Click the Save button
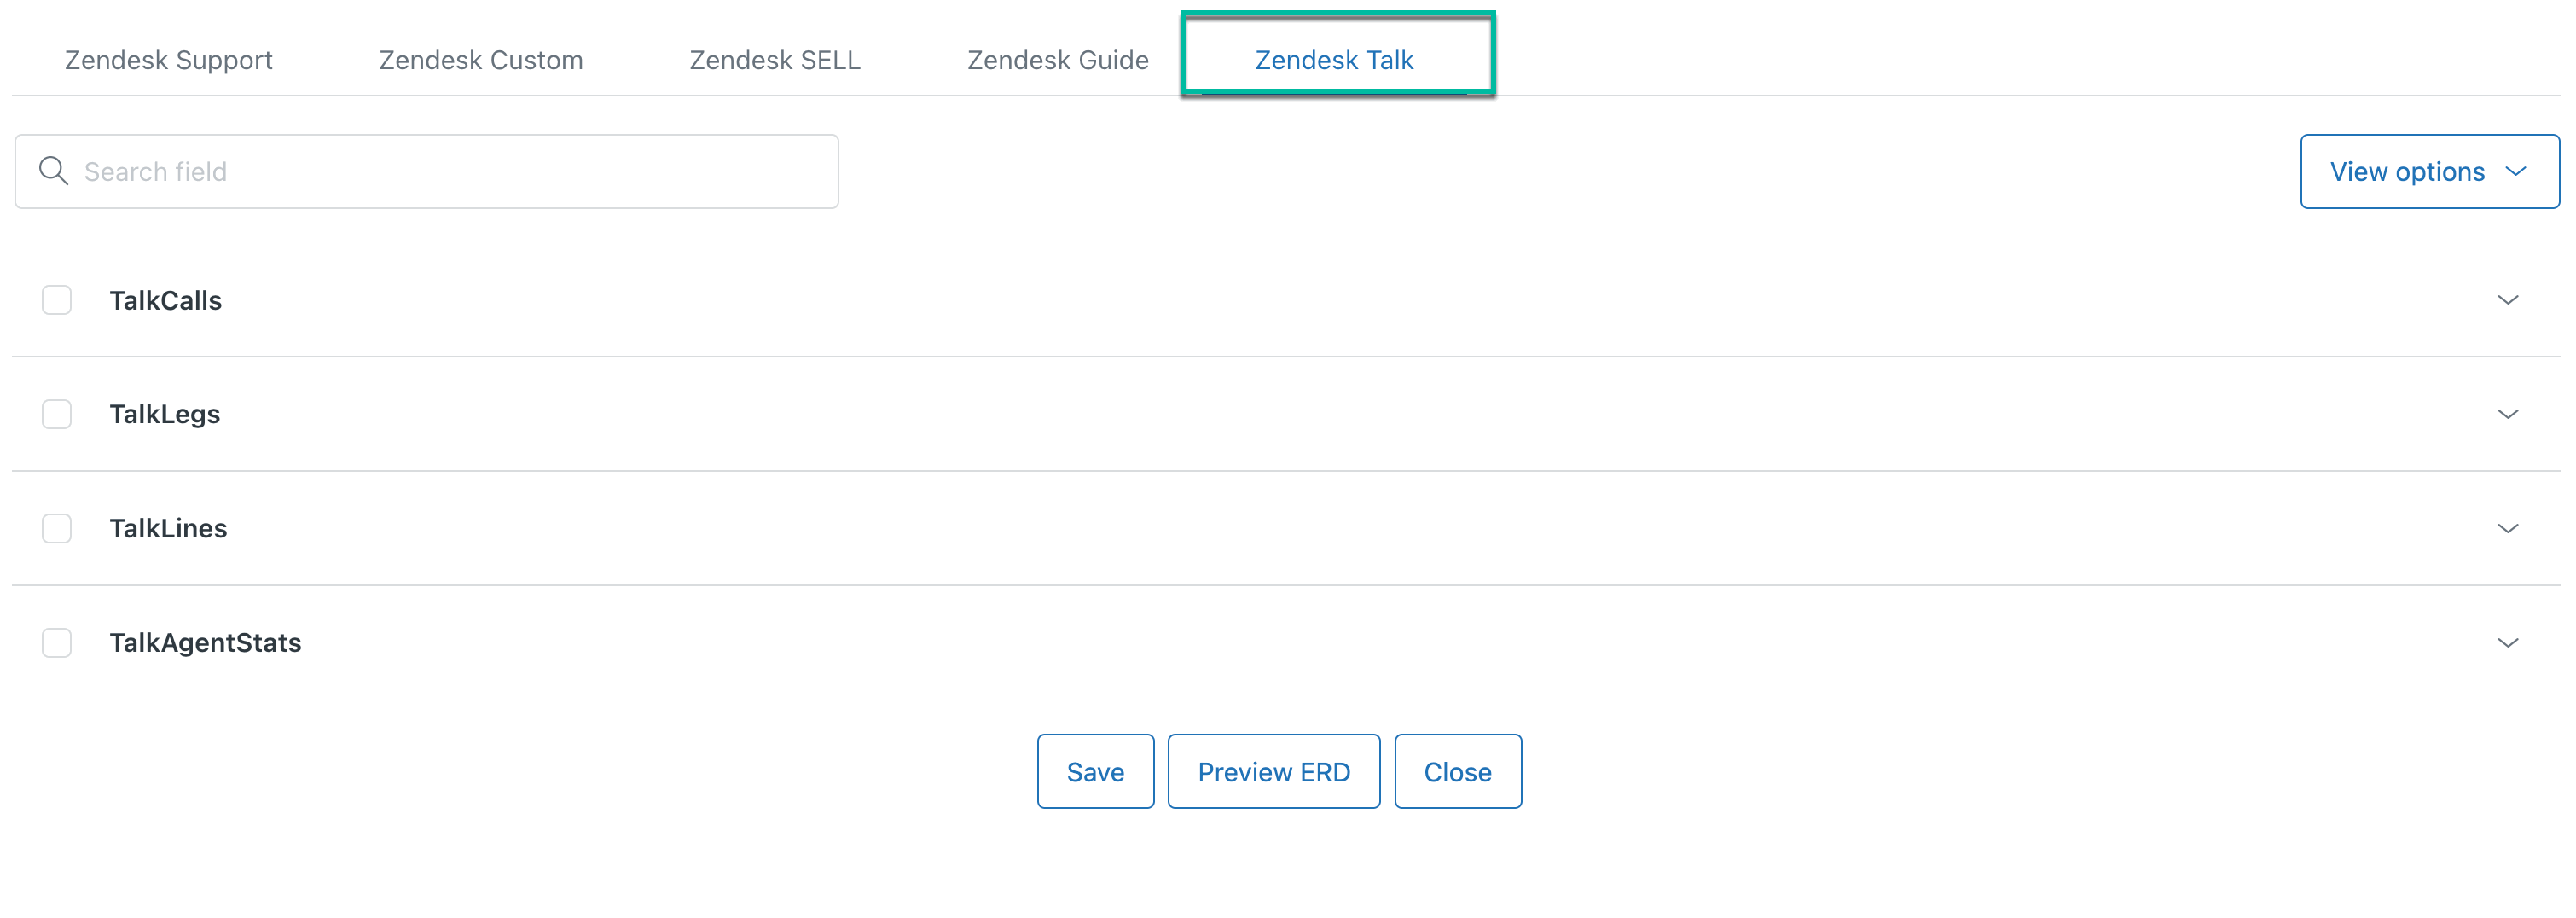The image size is (2576, 918). [1095, 771]
